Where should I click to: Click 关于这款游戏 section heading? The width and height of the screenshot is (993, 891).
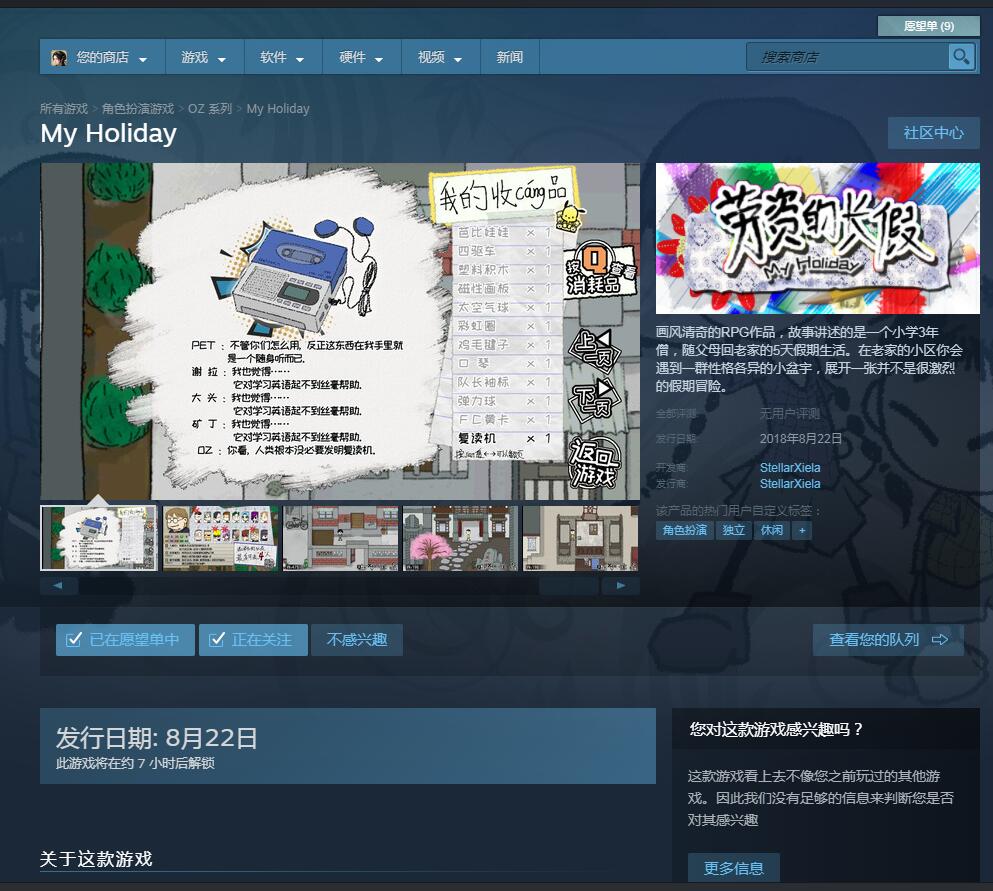pos(96,859)
